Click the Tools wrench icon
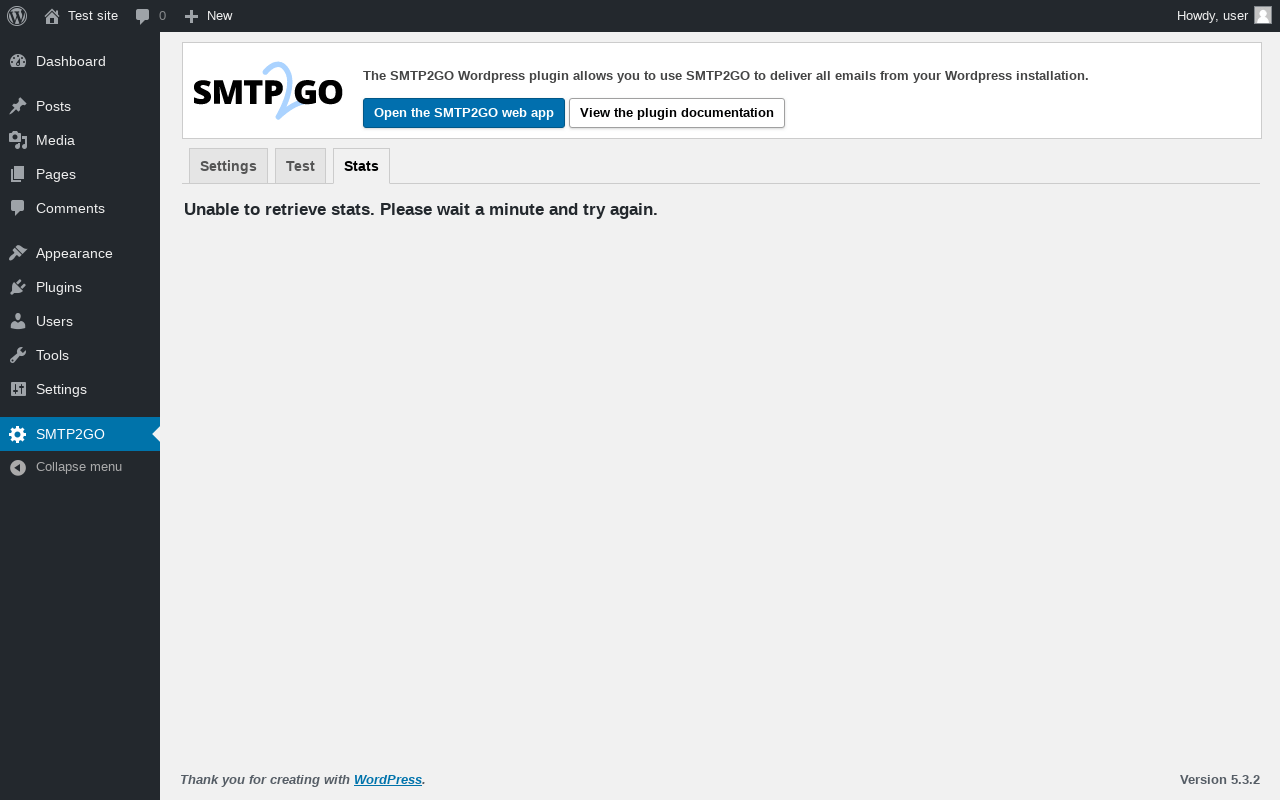1280x800 pixels. click(18, 355)
